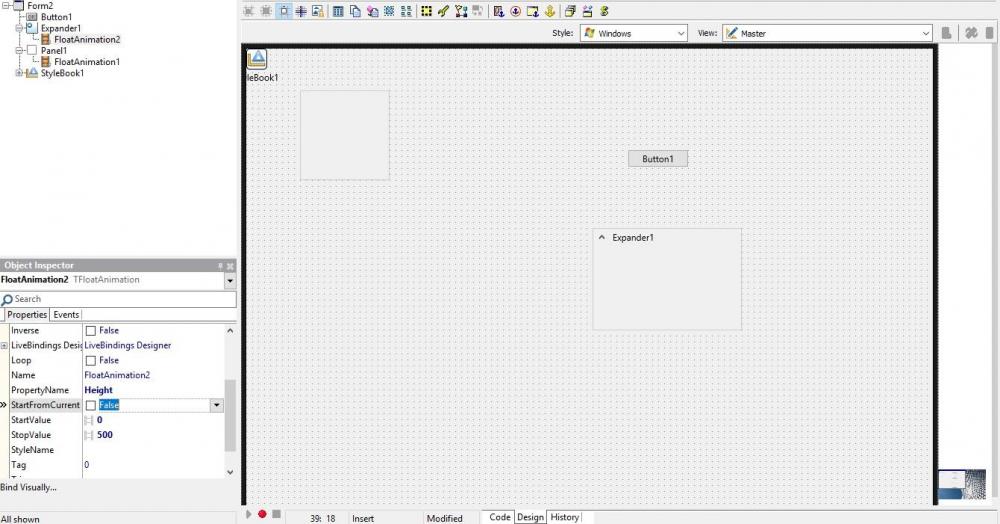Image resolution: width=1000 pixels, height=524 pixels.
Task: Click the StartValue 0 field
Action: pos(154,420)
